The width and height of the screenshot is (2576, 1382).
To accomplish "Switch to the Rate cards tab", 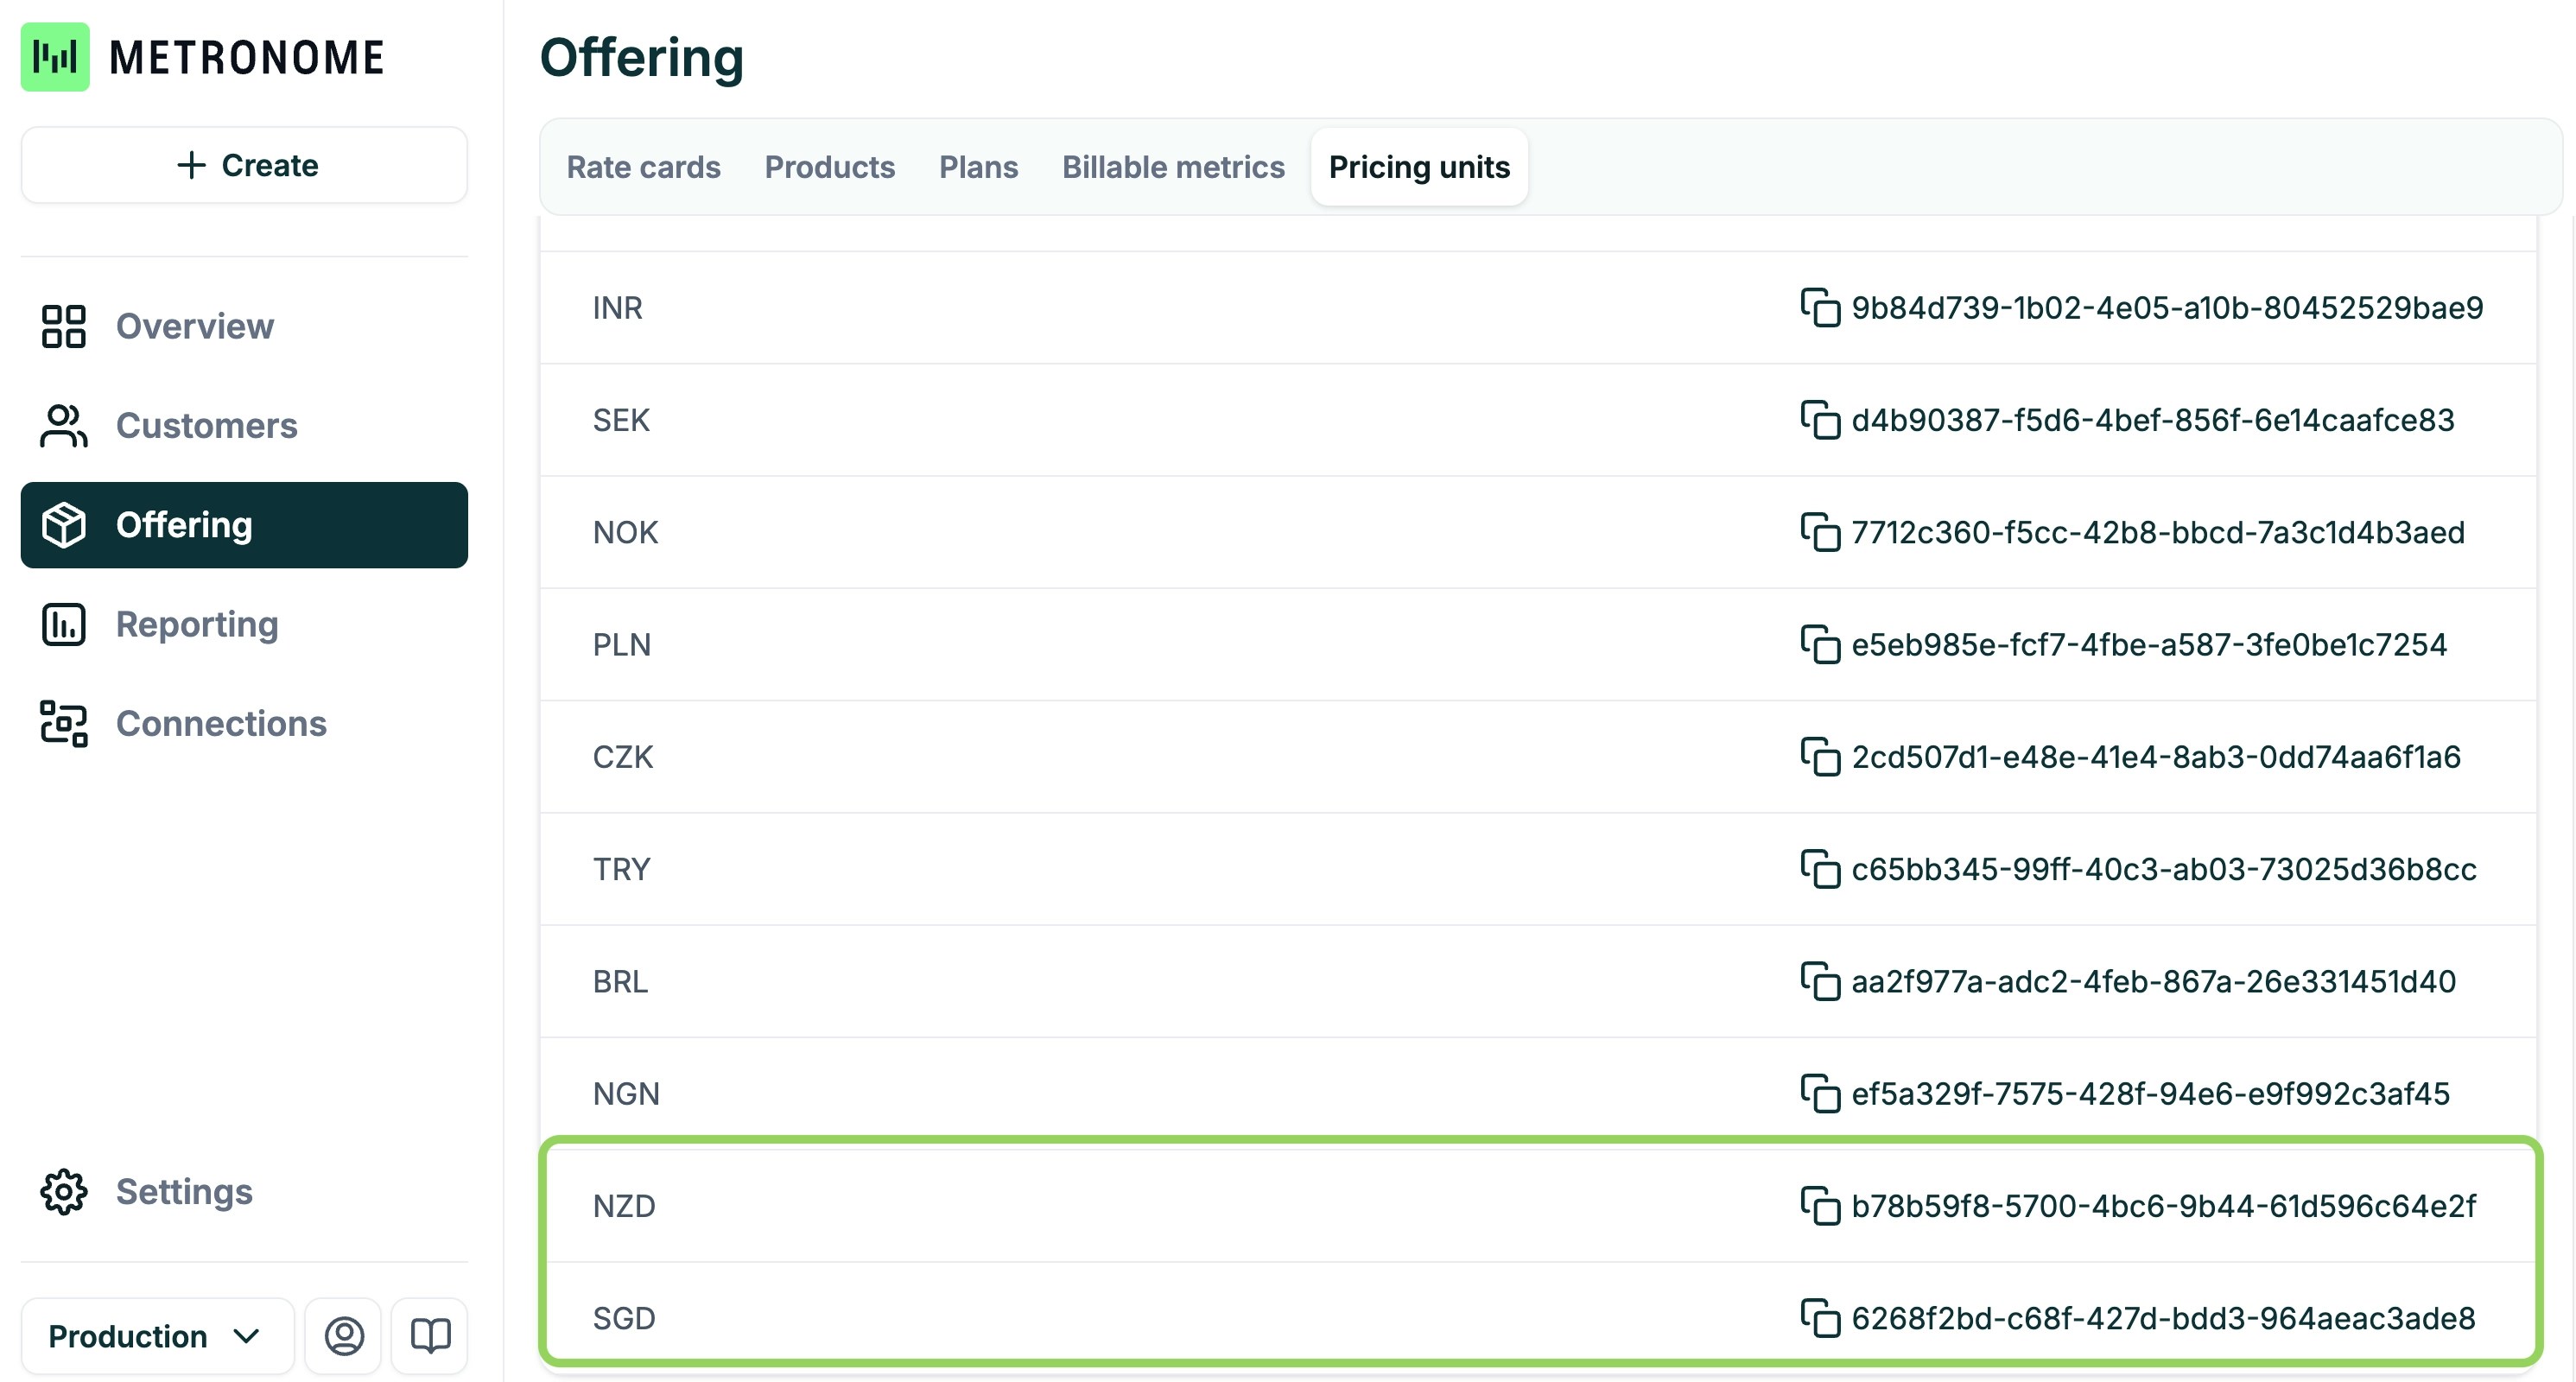I will [x=643, y=167].
